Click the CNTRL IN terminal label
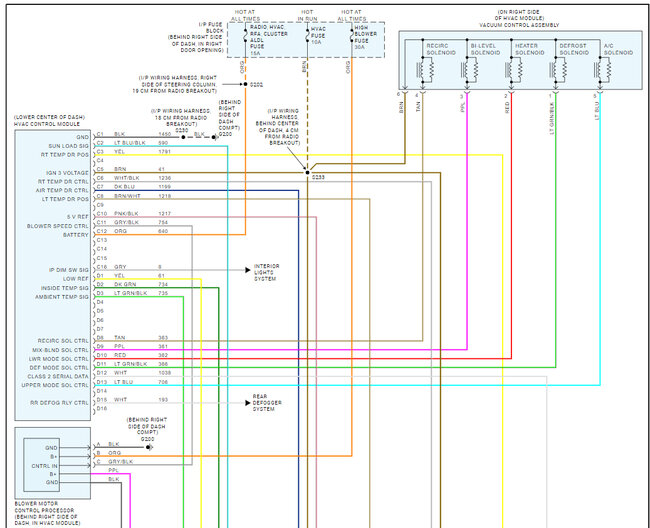The image size is (650, 528). (x=44, y=466)
